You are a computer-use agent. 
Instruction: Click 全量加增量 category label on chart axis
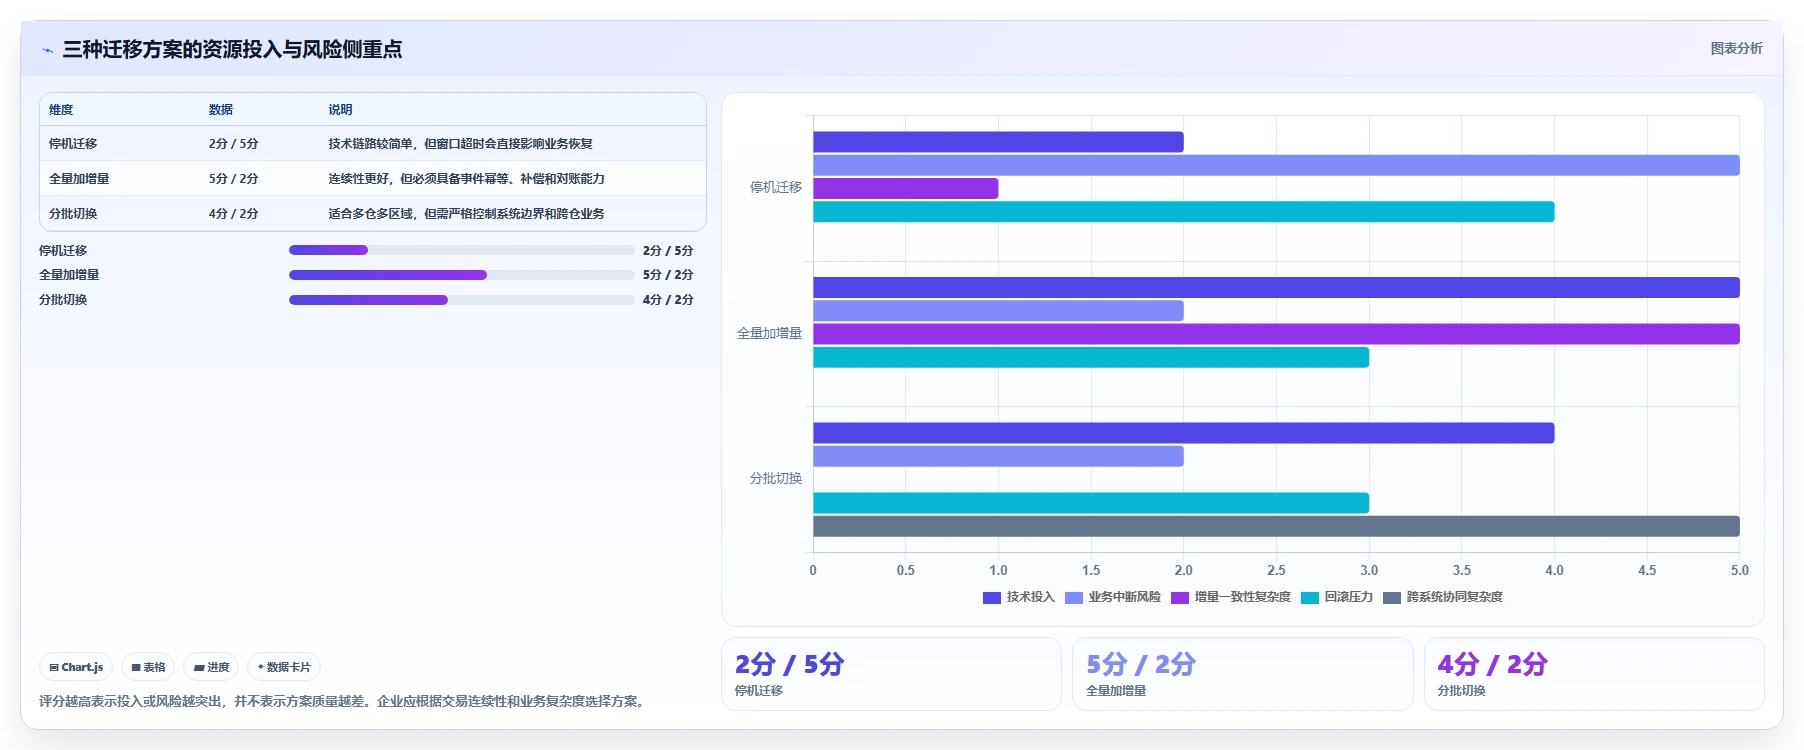click(x=770, y=333)
